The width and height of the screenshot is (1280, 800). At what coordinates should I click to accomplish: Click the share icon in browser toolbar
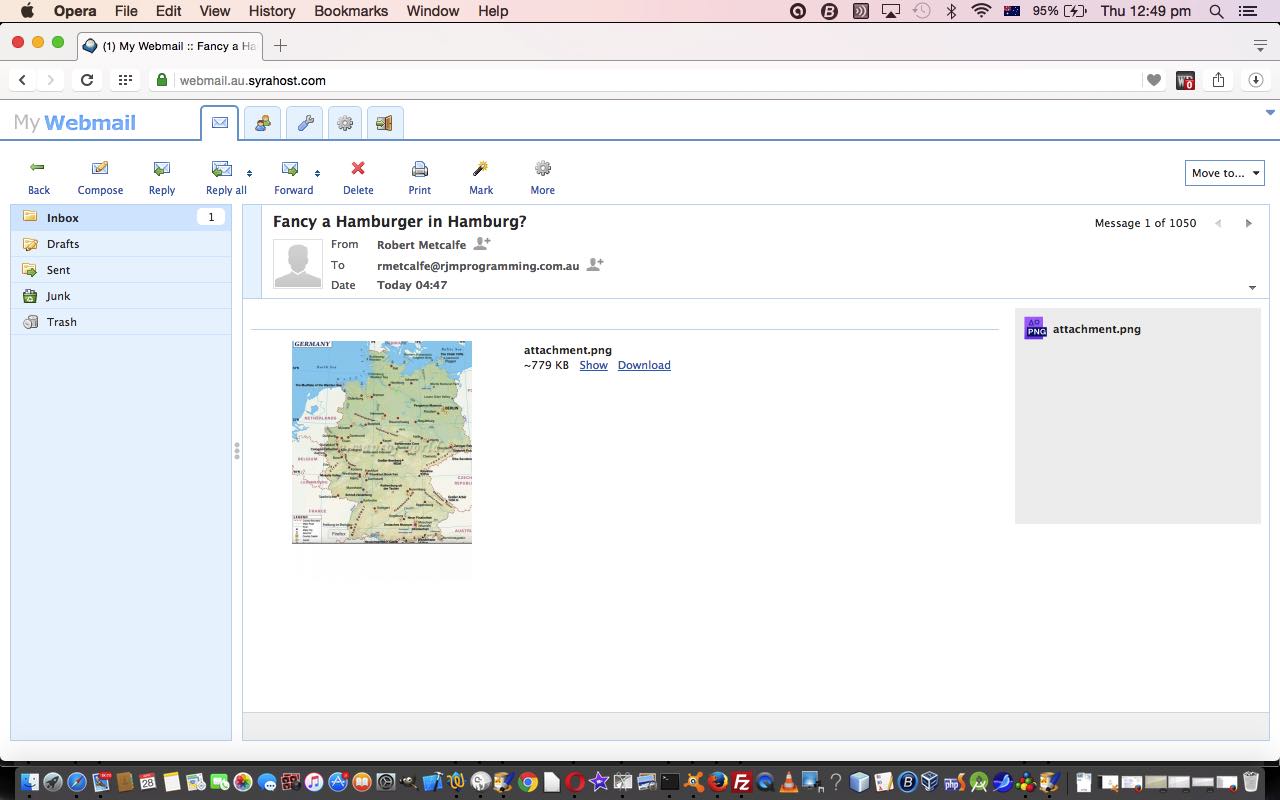pyautogui.click(x=1218, y=80)
